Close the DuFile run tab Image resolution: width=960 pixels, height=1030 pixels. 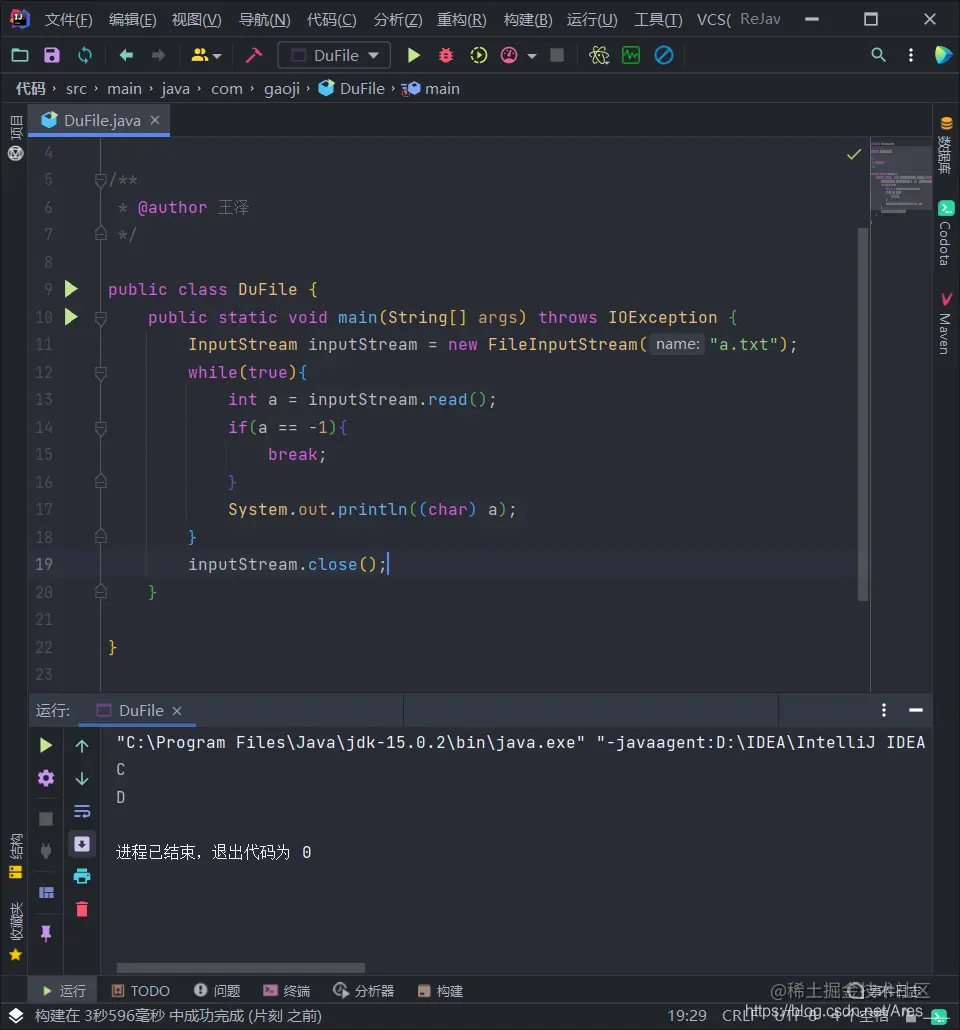point(177,711)
